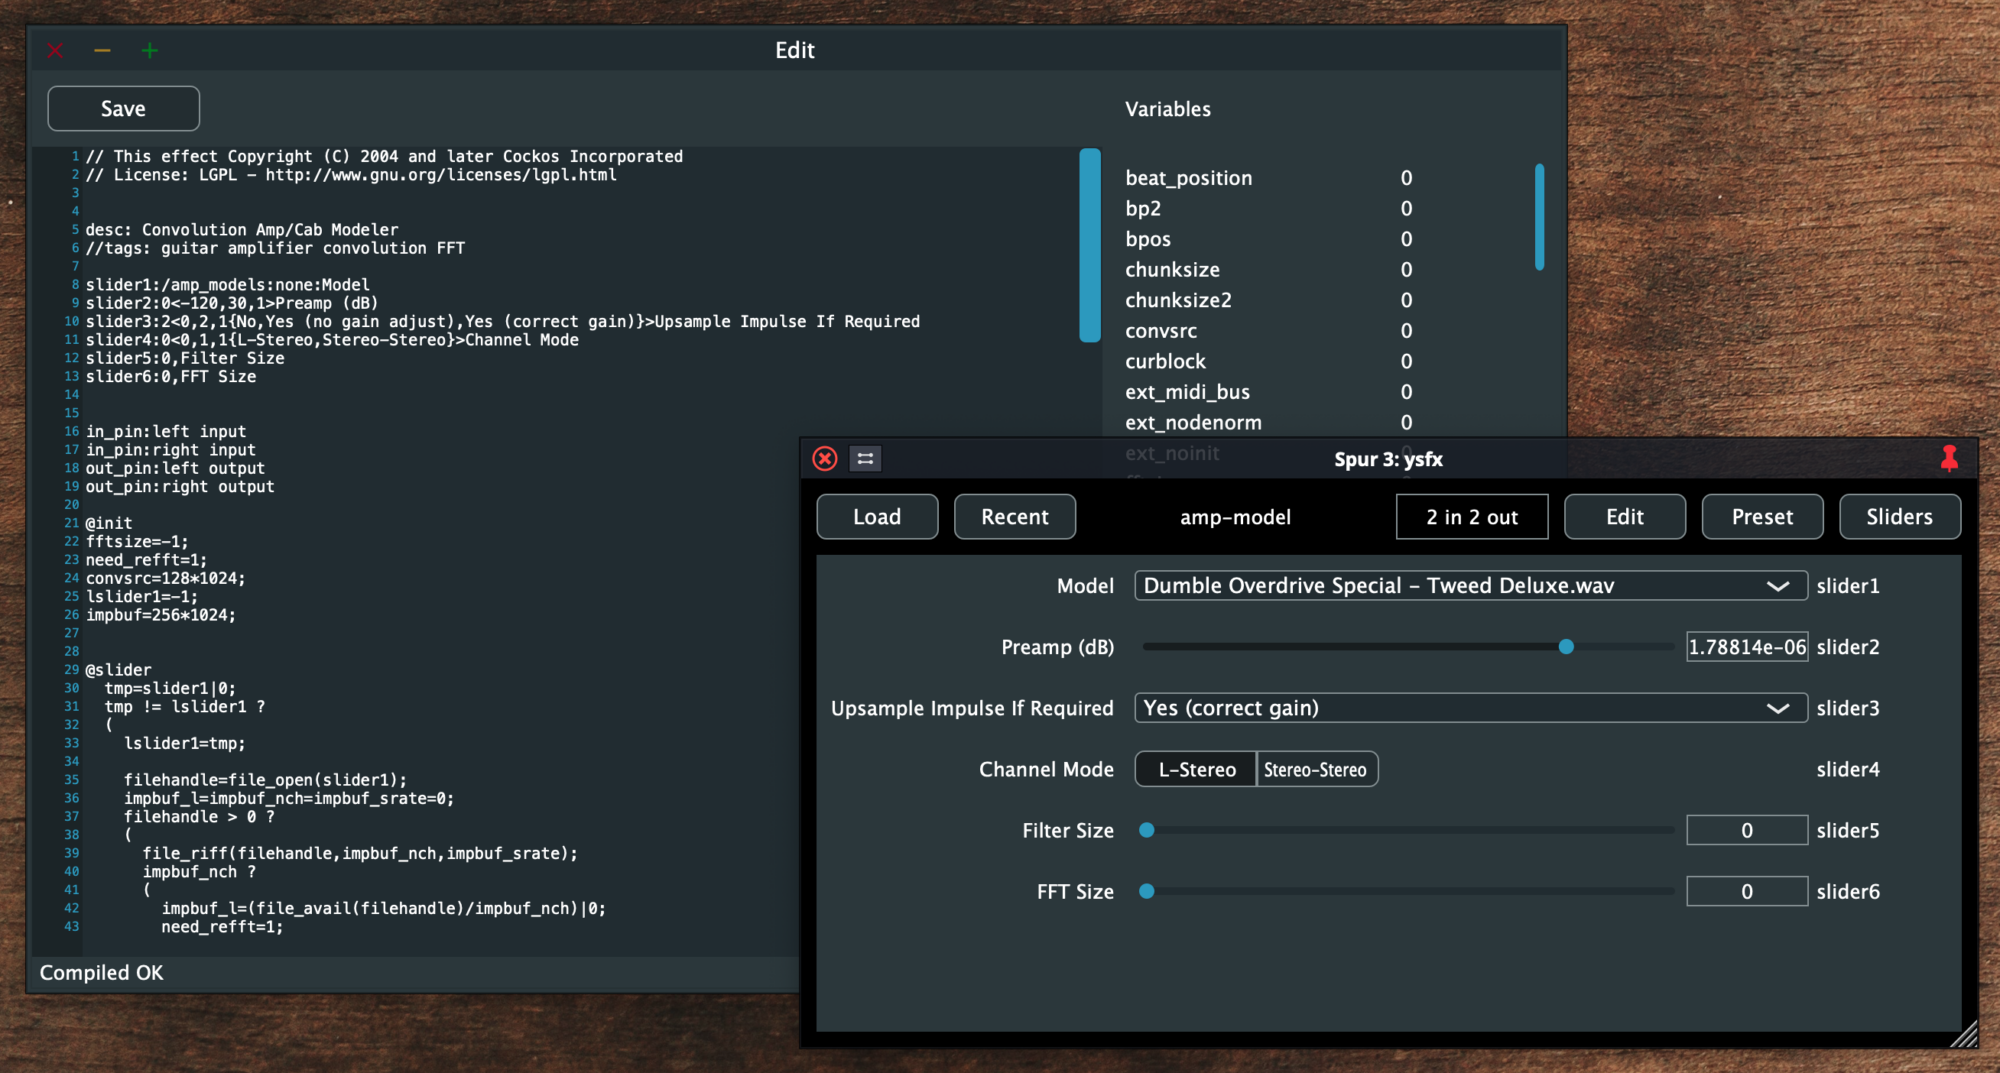This screenshot has height=1073, width=2000.
Task: Expand Upsample Impulse If Required dropdown
Action: click(1470, 708)
